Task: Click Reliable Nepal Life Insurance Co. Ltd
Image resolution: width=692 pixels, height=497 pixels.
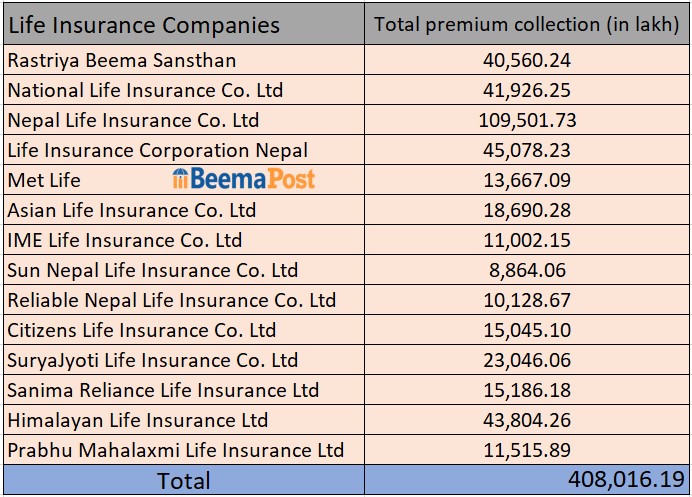Action: [x=171, y=300]
